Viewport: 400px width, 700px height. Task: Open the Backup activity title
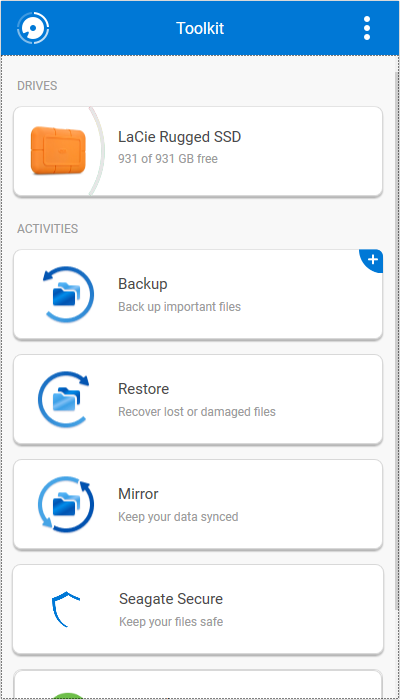pos(142,283)
